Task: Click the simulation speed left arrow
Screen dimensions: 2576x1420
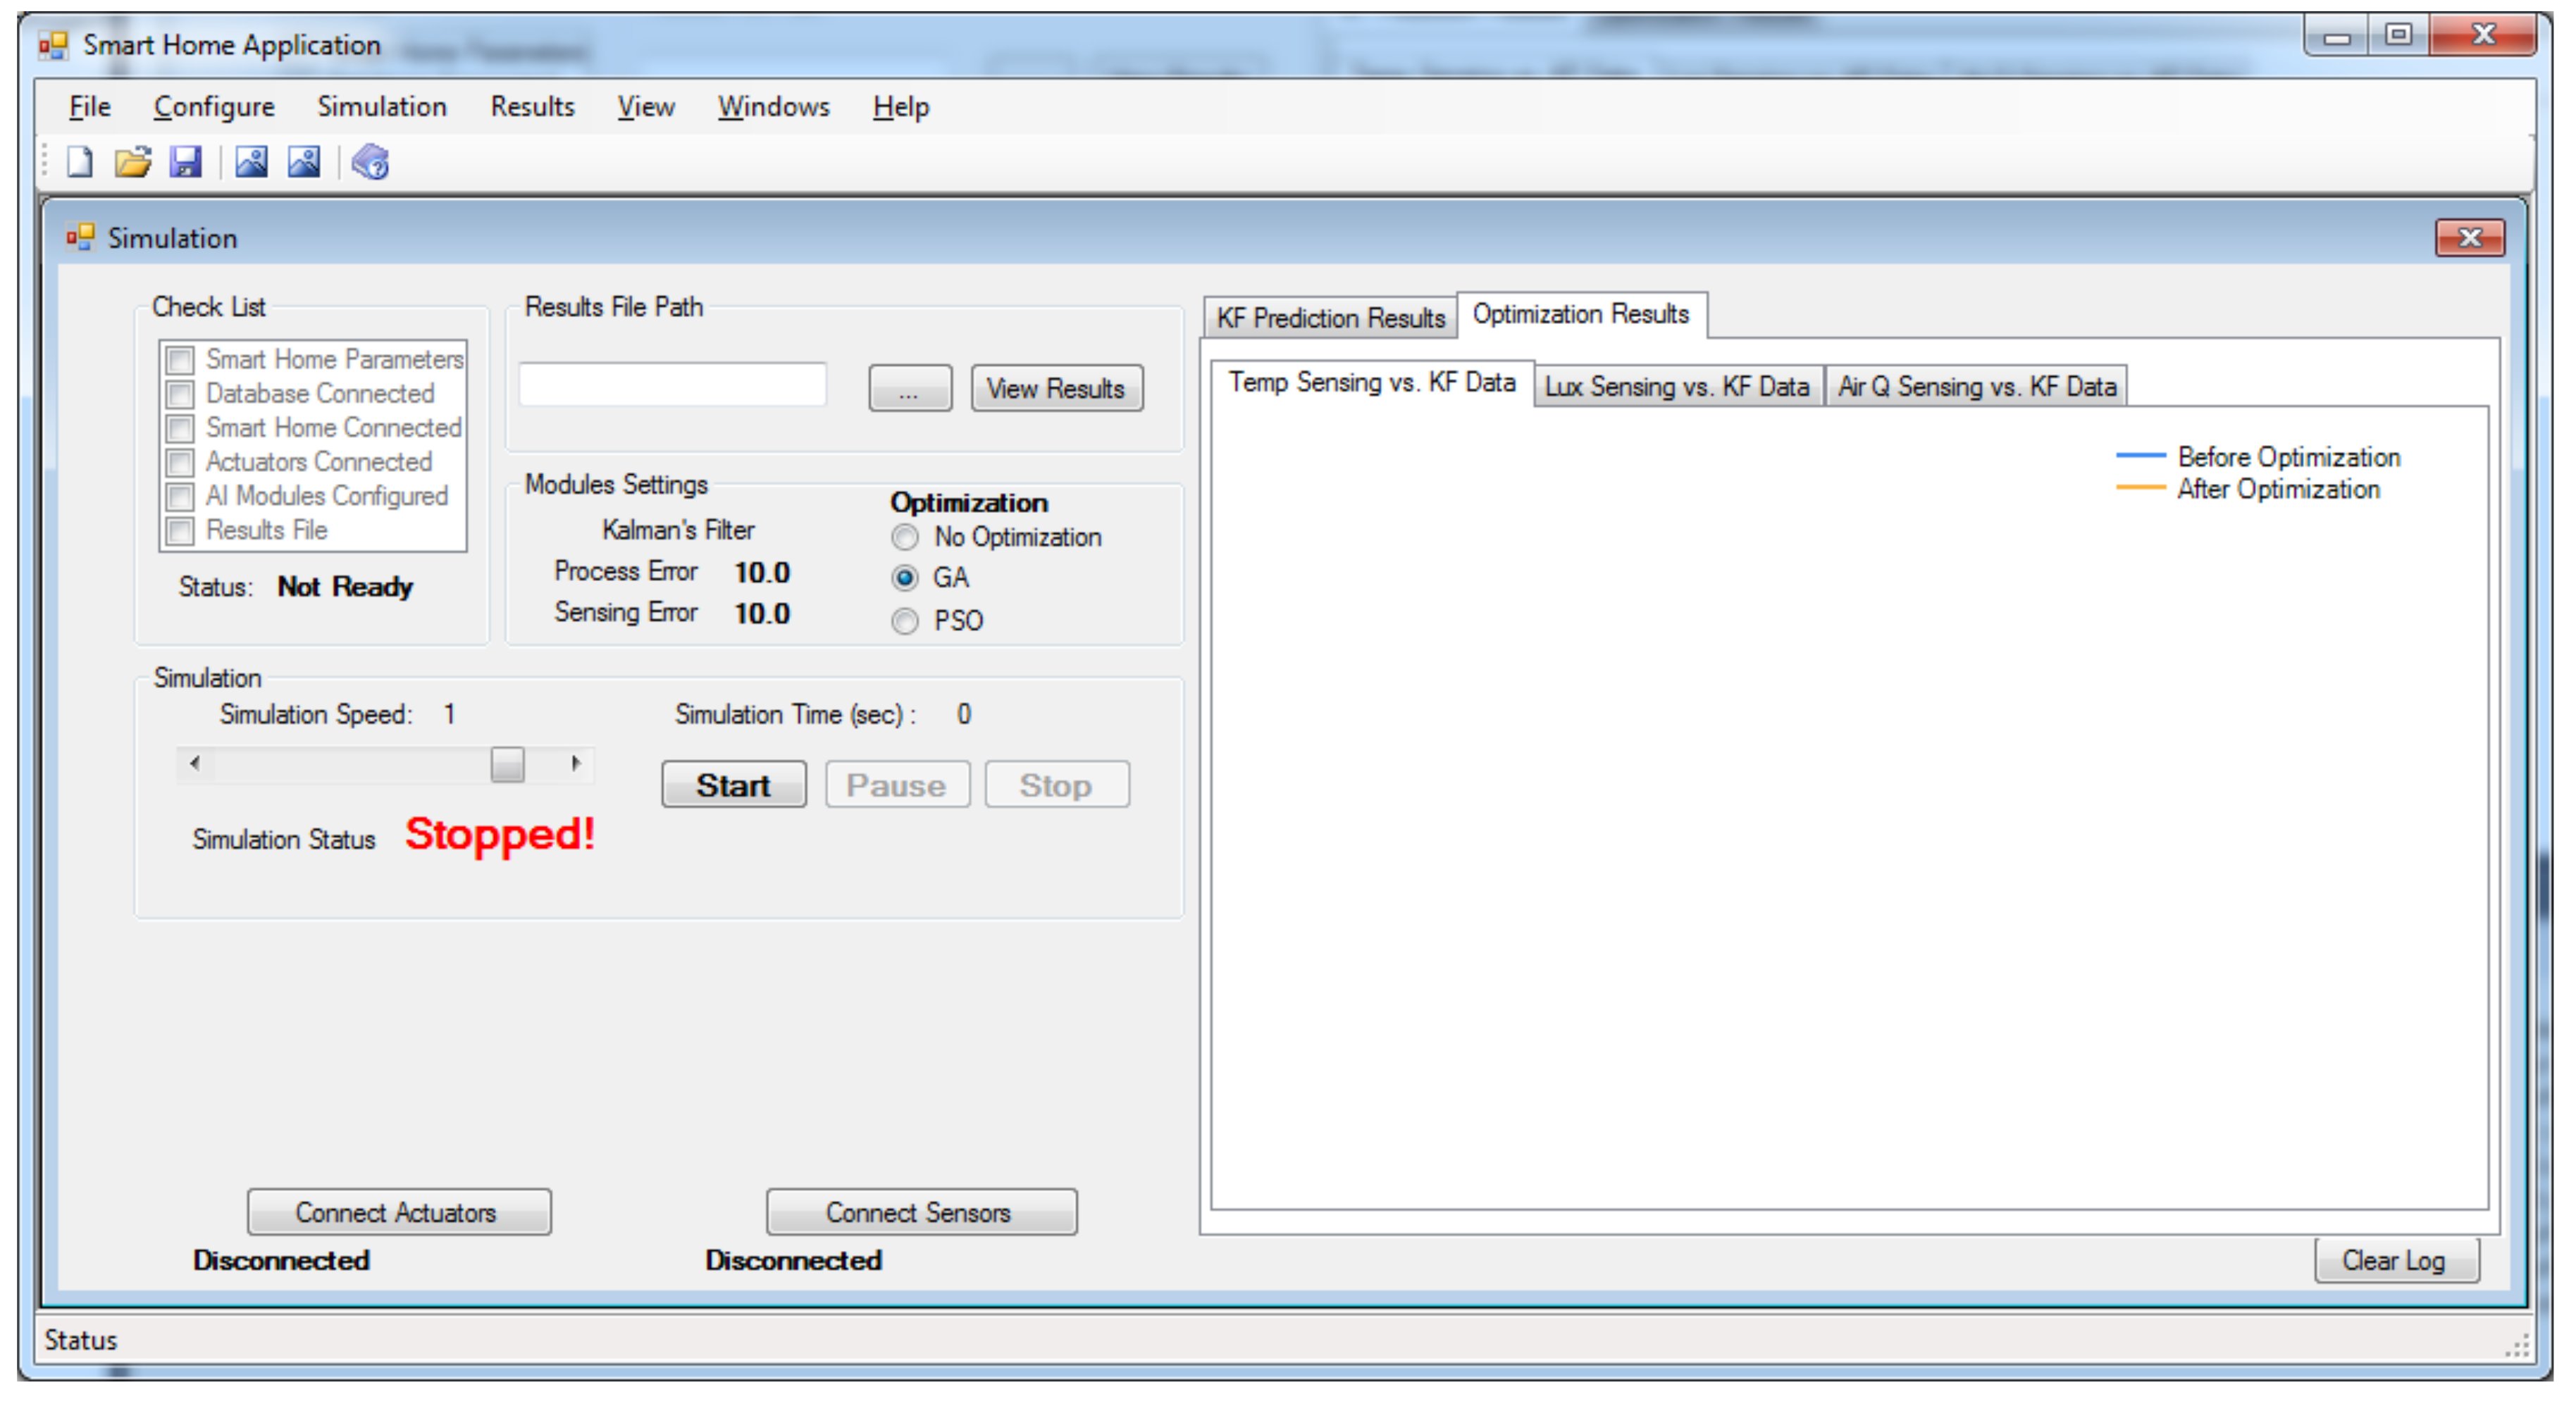Action: point(195,764)
